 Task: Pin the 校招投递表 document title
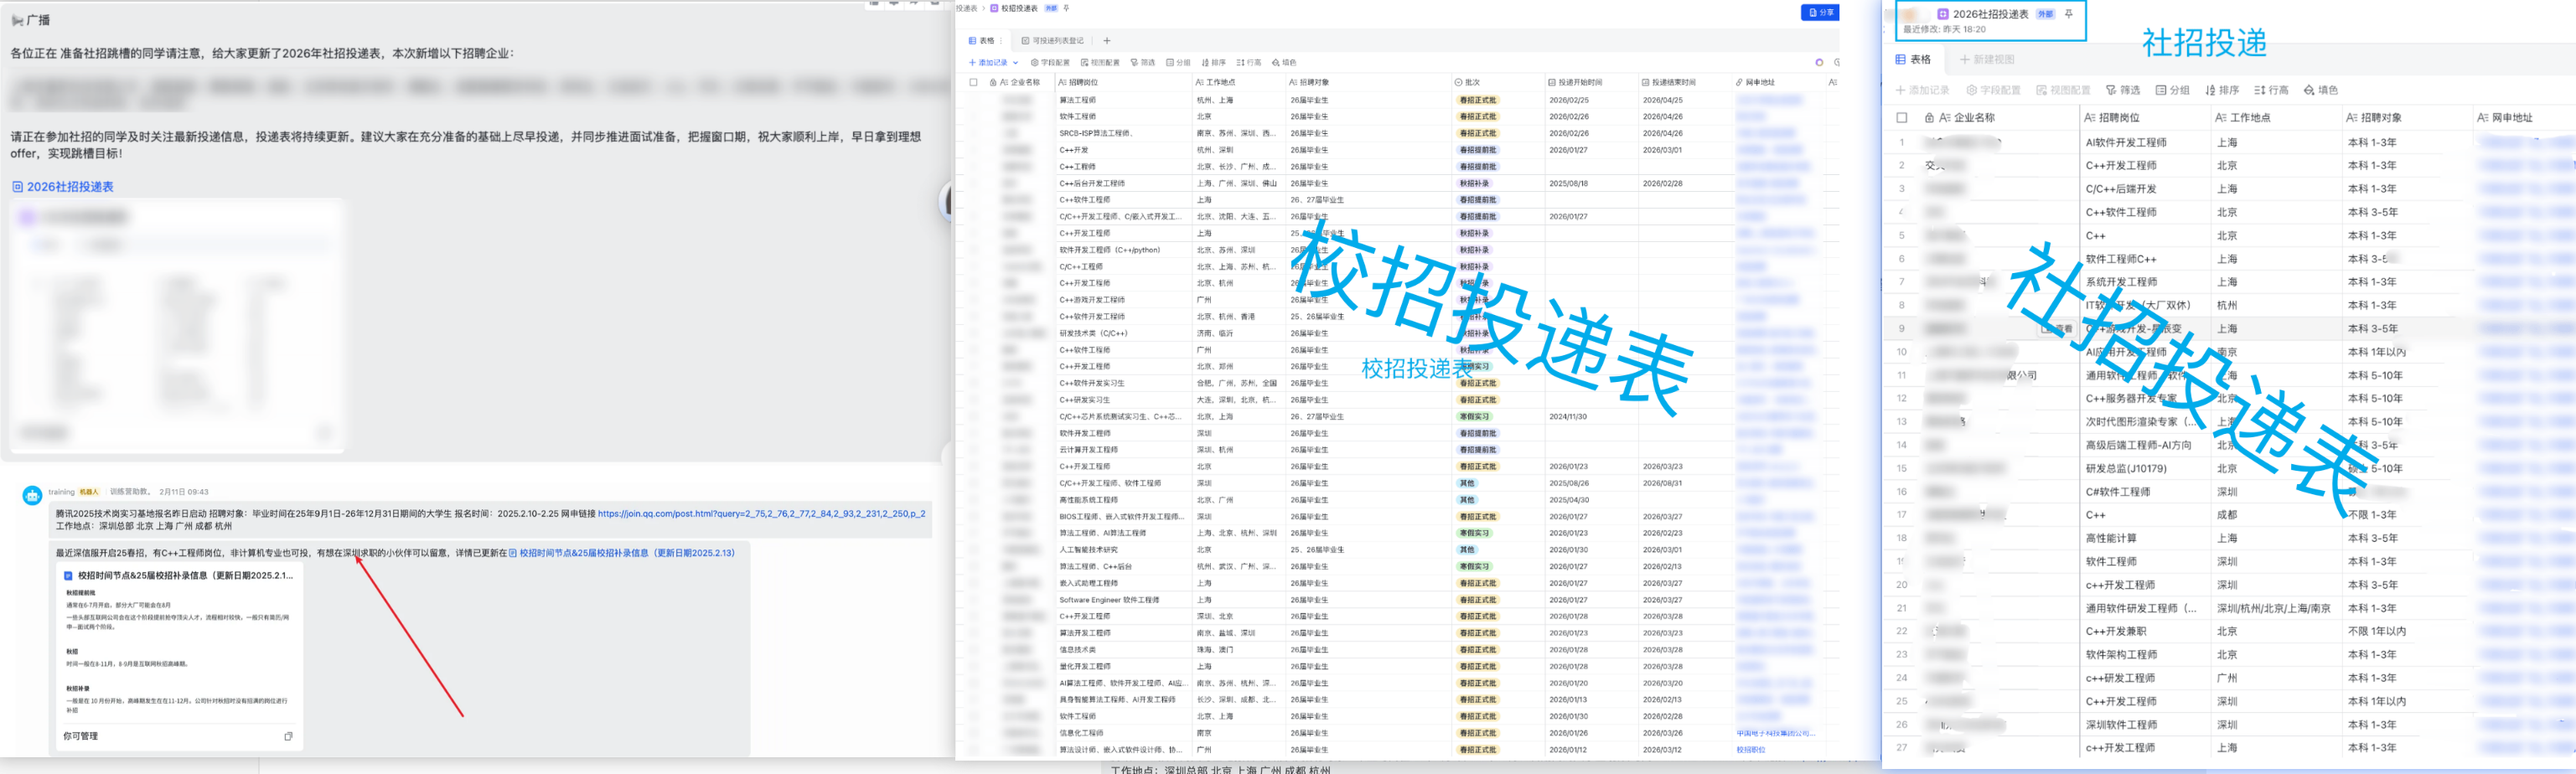tap(1066, 8)
